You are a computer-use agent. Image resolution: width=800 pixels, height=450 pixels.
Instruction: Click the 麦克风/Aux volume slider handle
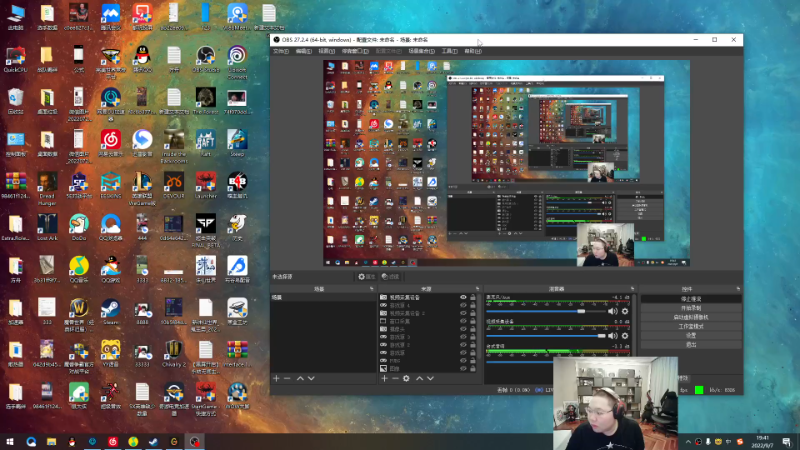click(581, 311)
